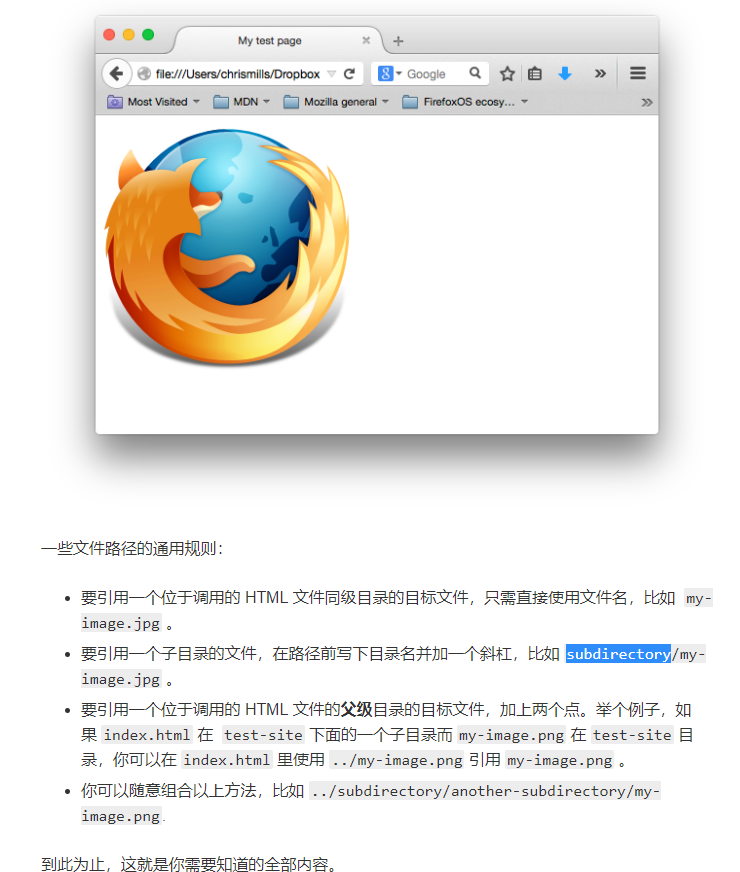This screenshot has width=740, height=872.
Task: Click the file:// URL address field
Action: 237,73
